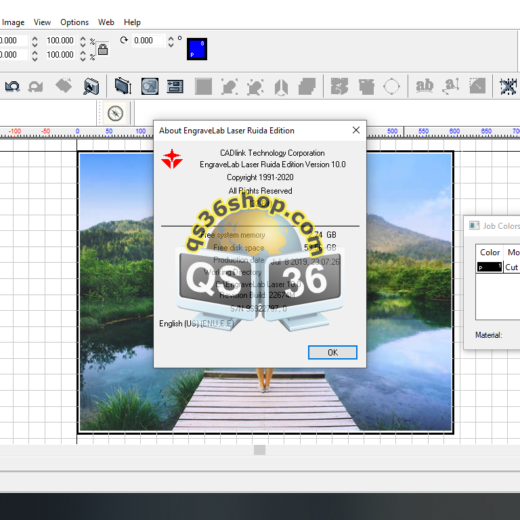The image size is (520, 520).
Task: Toggle the proportional scale lock icon
Action: (103, 49)
